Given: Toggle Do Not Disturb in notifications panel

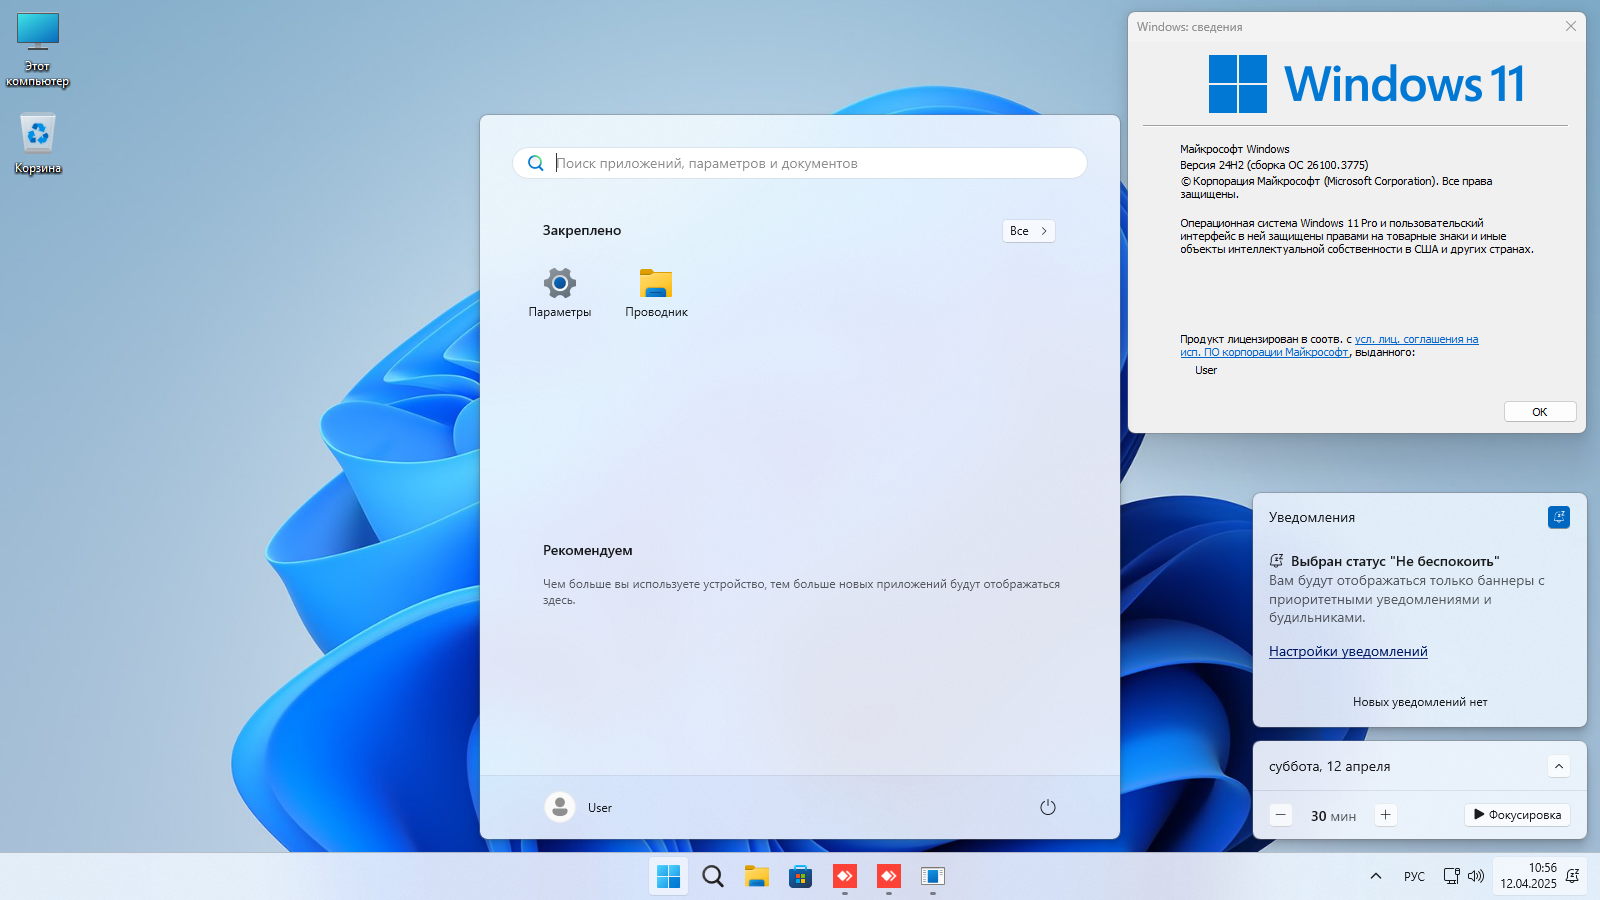Looking at the screenshot, I should (x=1559, y=517).
